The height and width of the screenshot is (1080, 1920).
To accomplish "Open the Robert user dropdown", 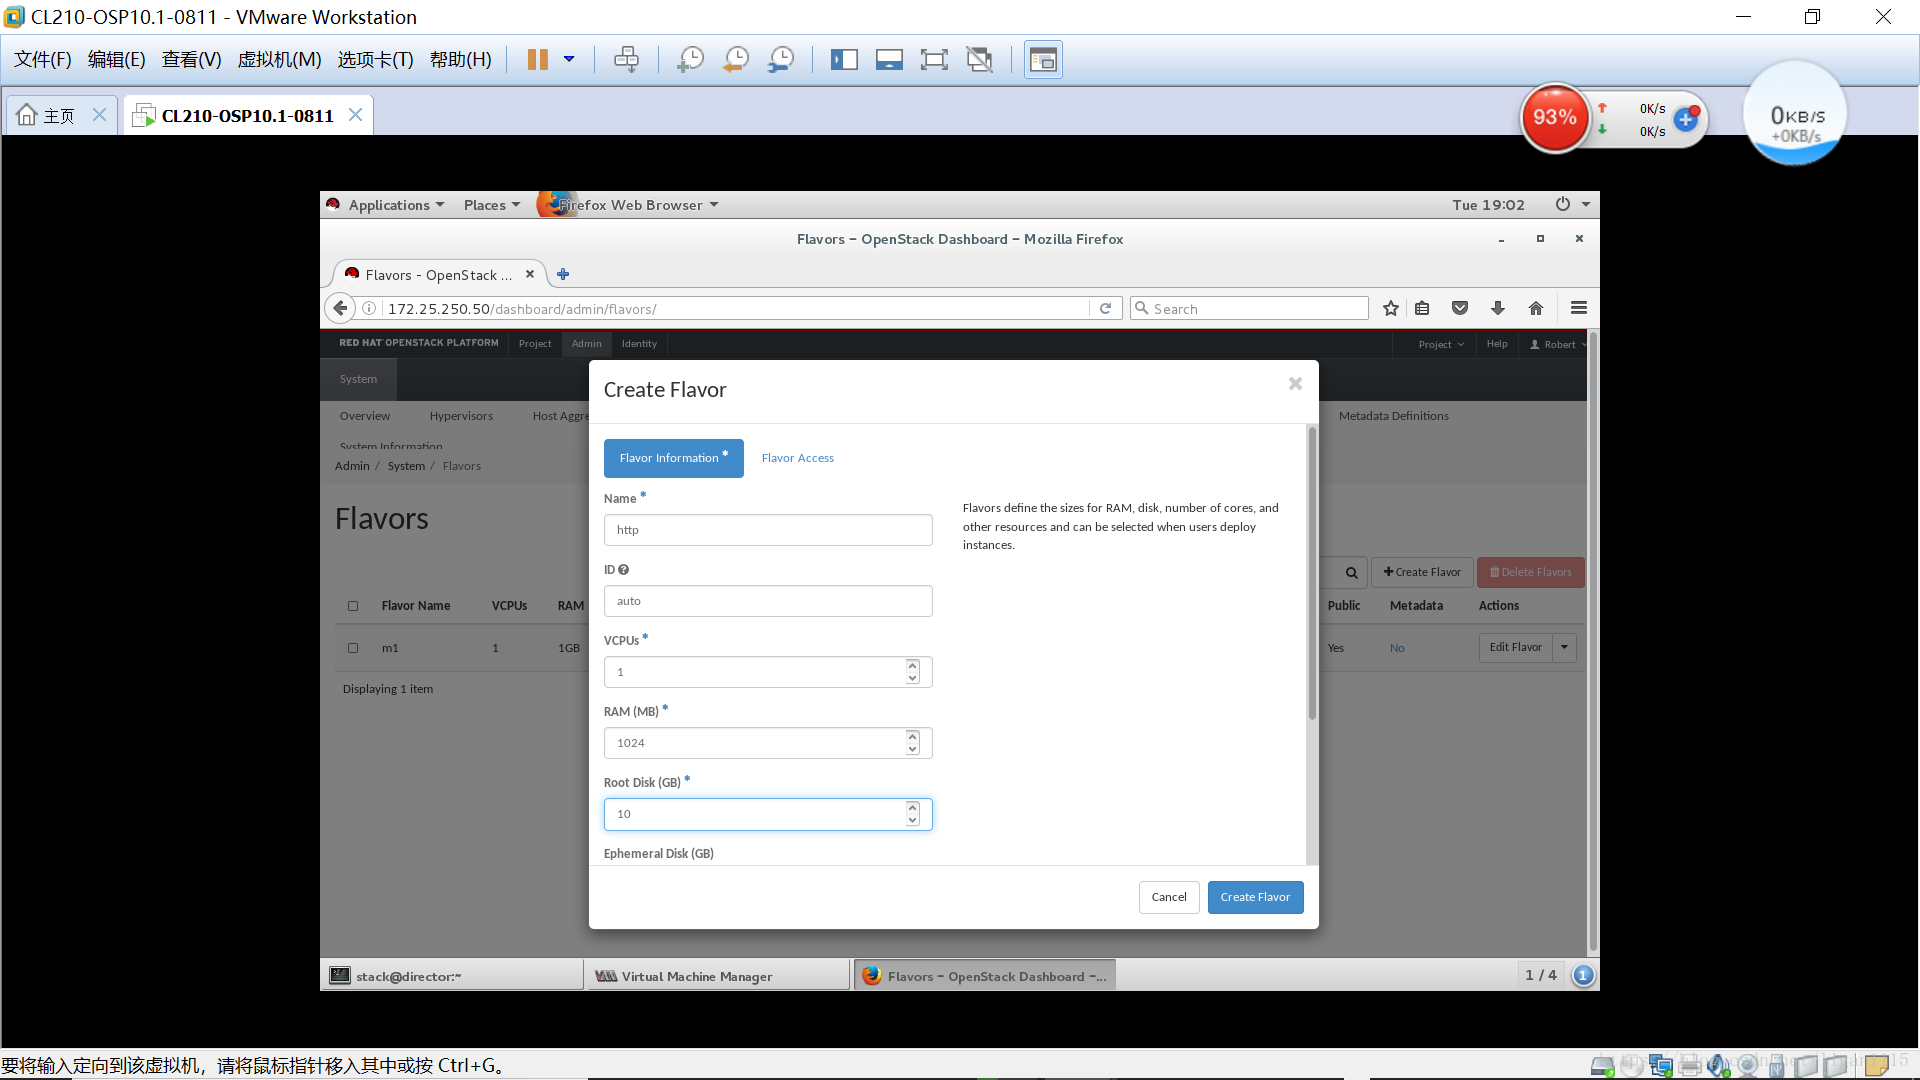I will pyautogui.click(x=1558, y=344).
